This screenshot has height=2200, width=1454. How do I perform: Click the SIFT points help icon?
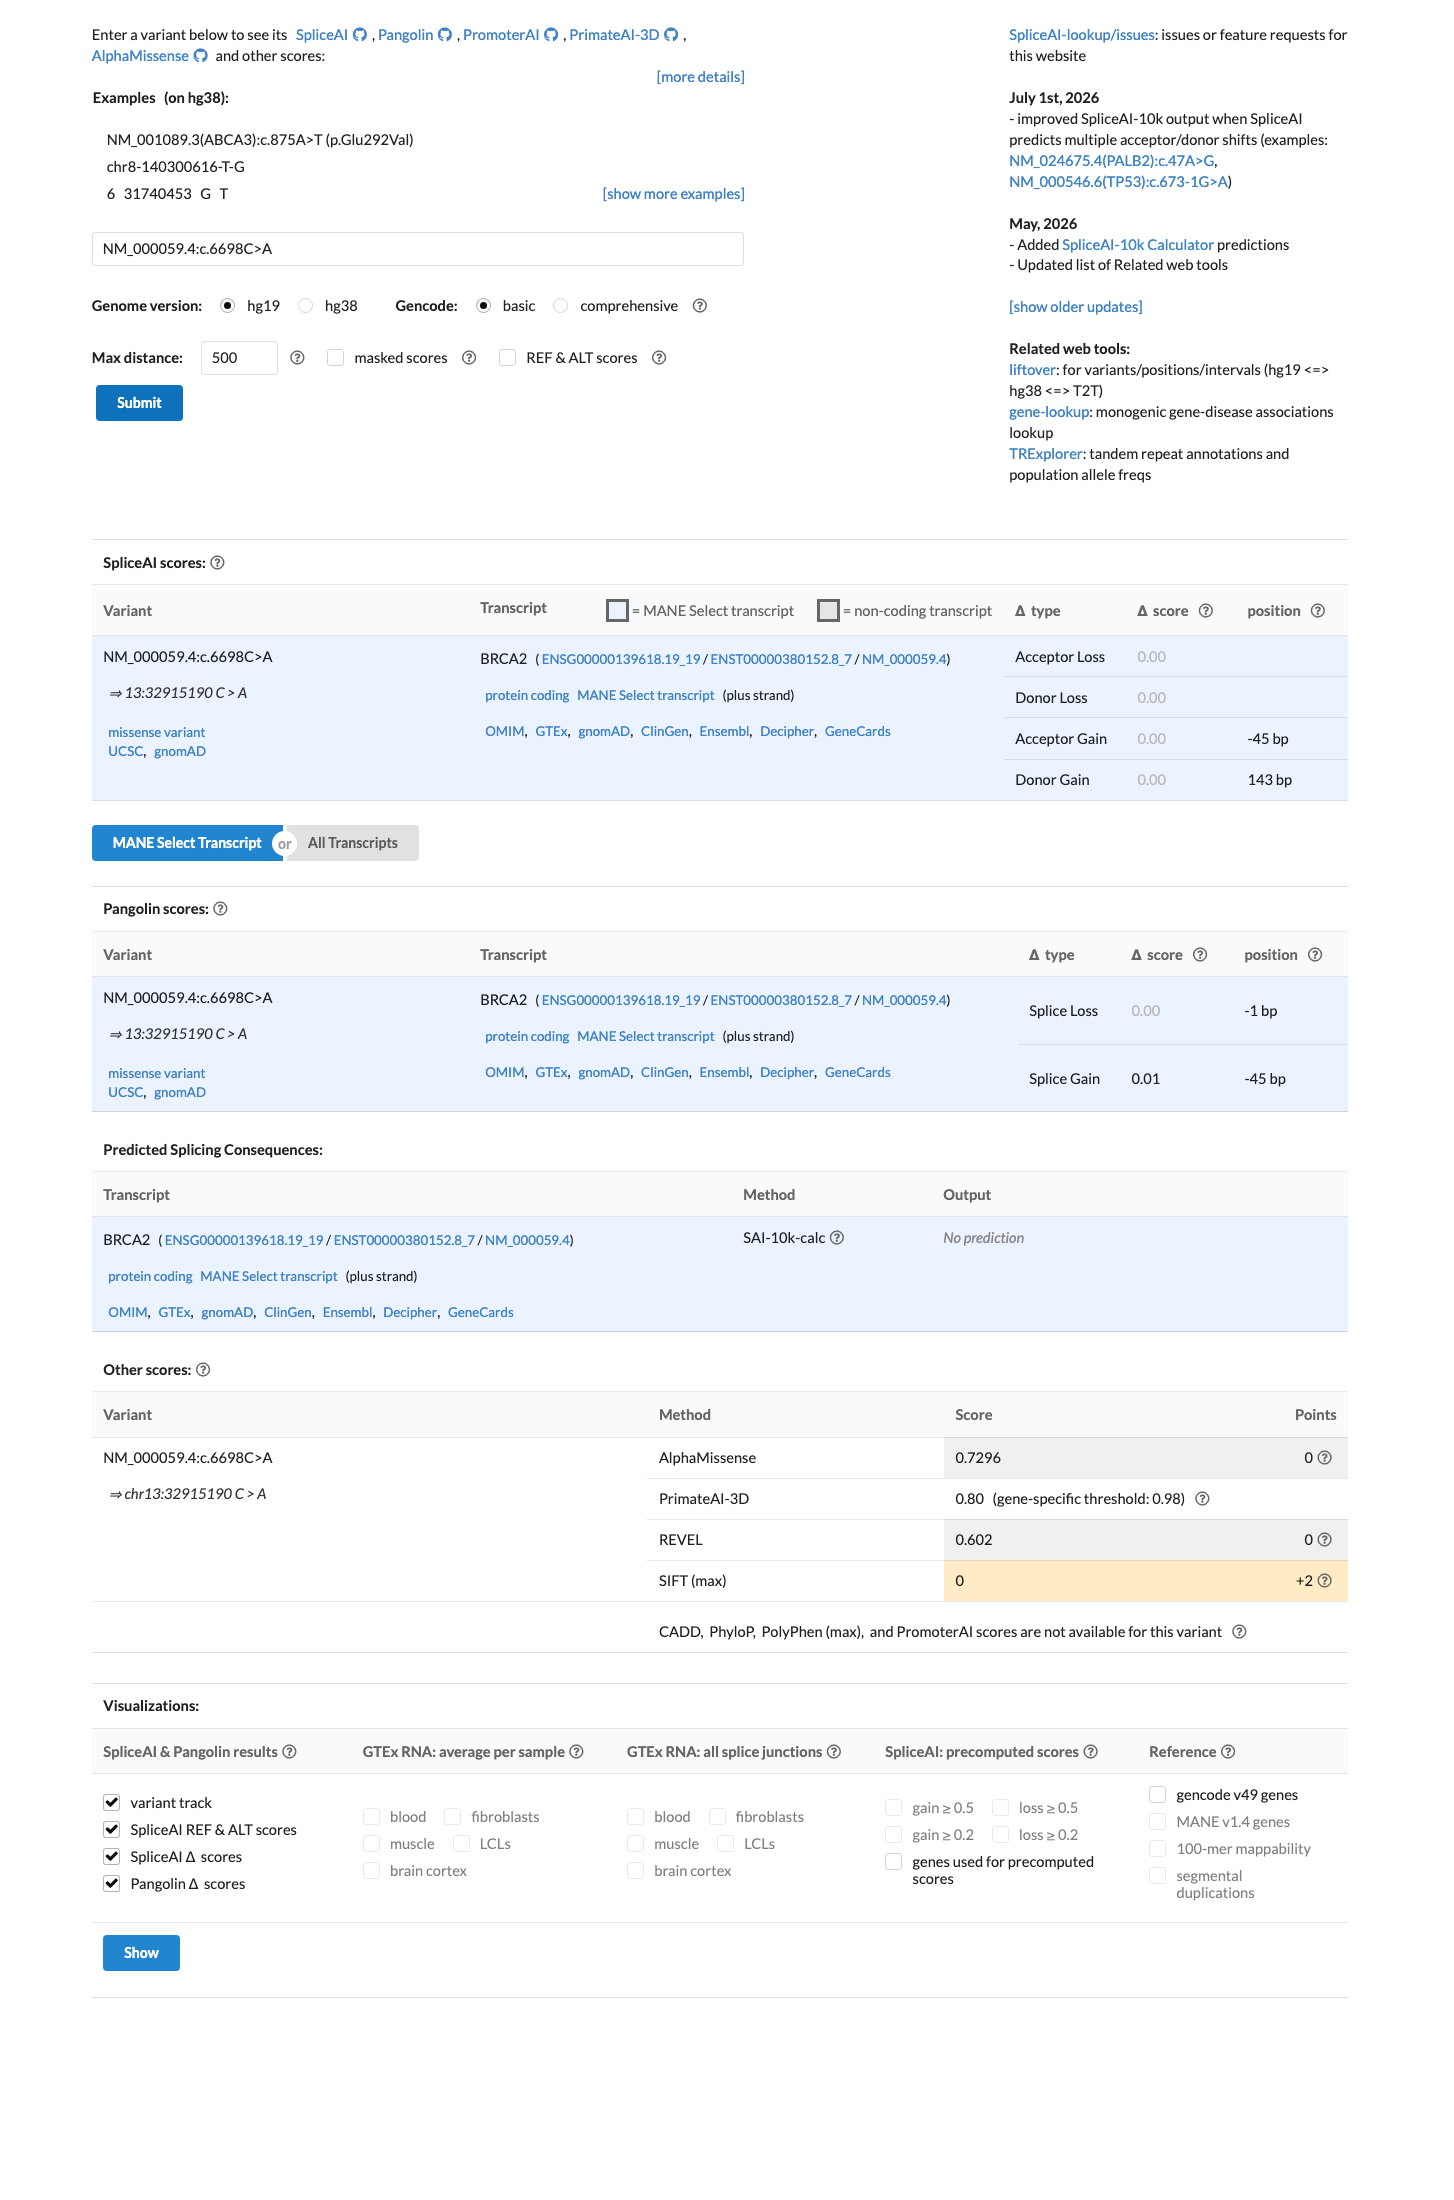[1325, 1581]
